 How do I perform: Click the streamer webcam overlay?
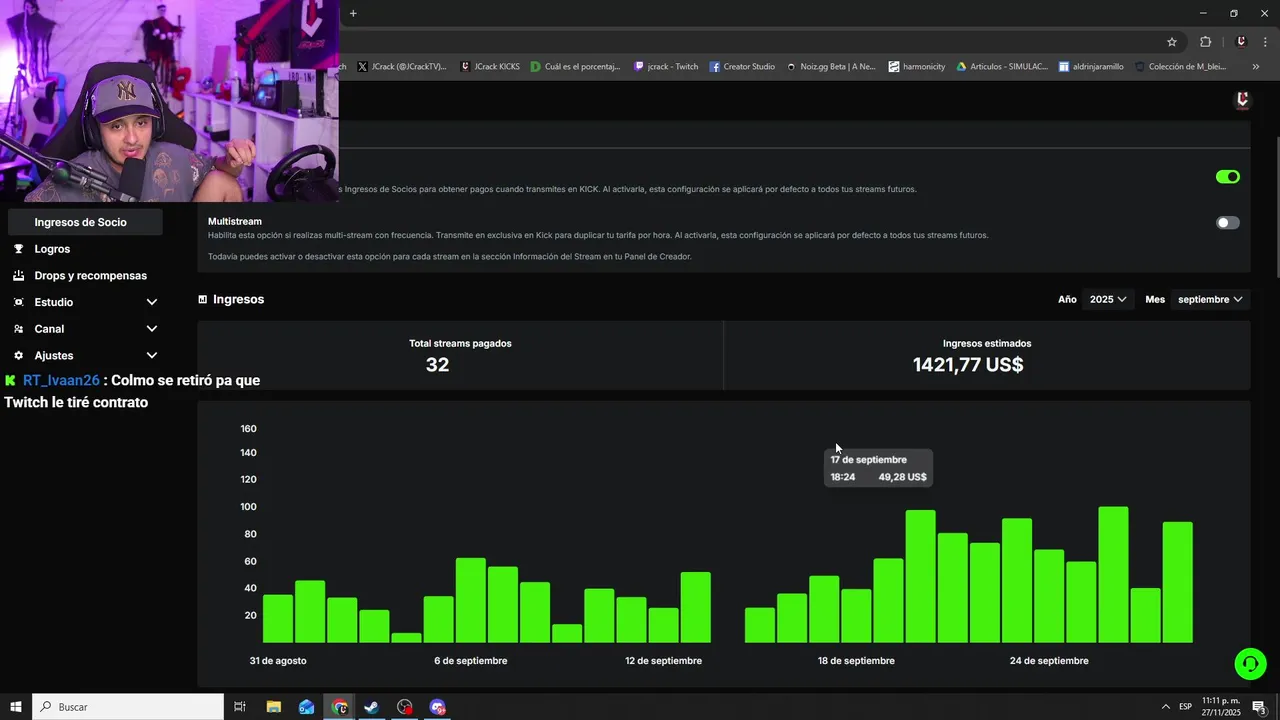[169, 101]
